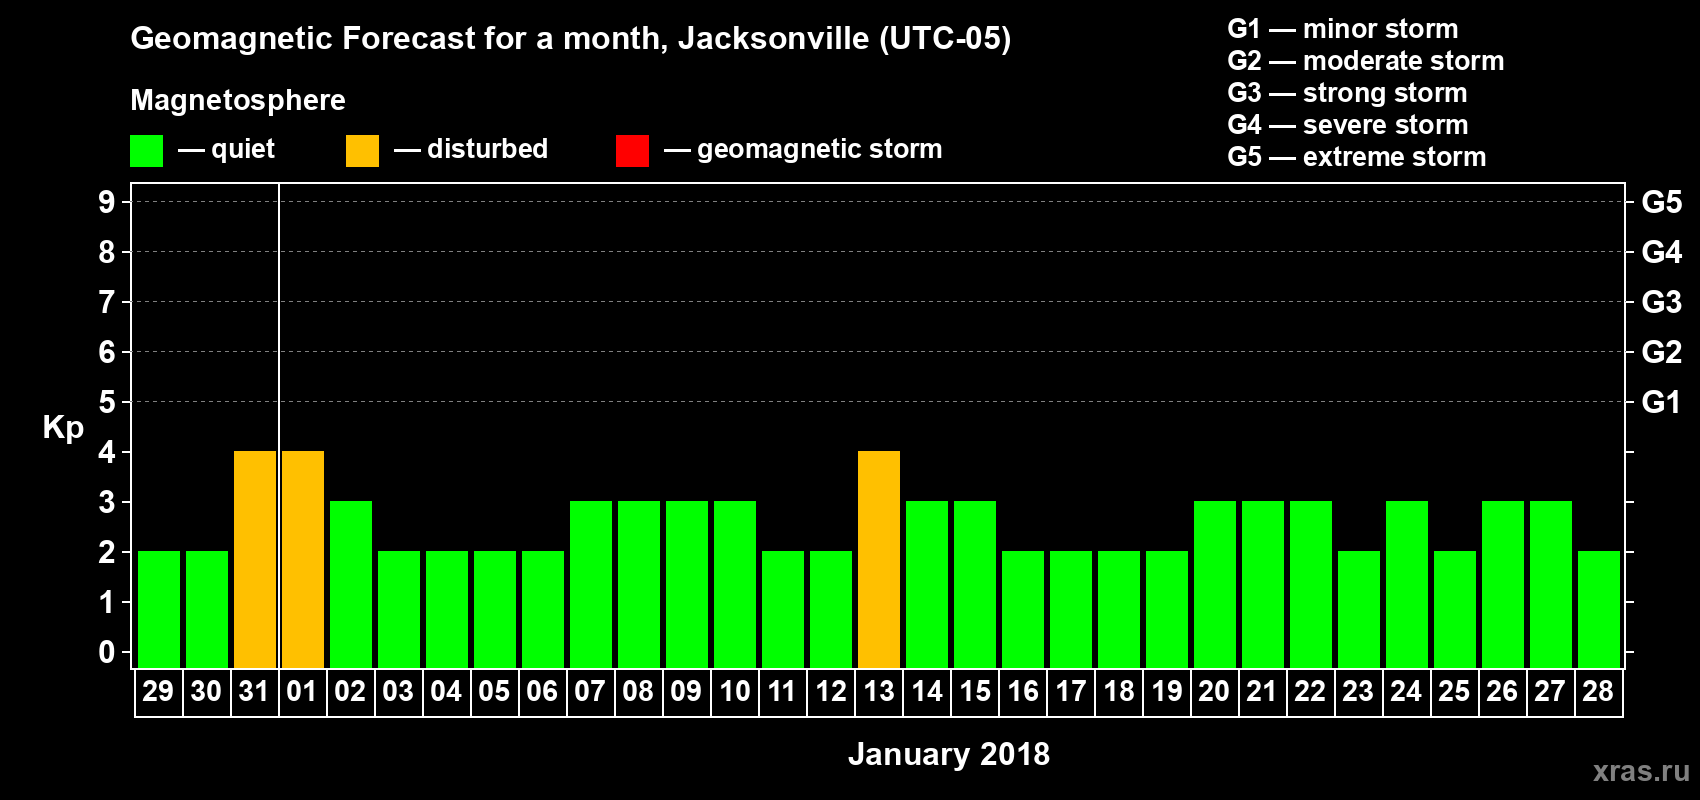Click the green bar for day 29

point(159,609)
